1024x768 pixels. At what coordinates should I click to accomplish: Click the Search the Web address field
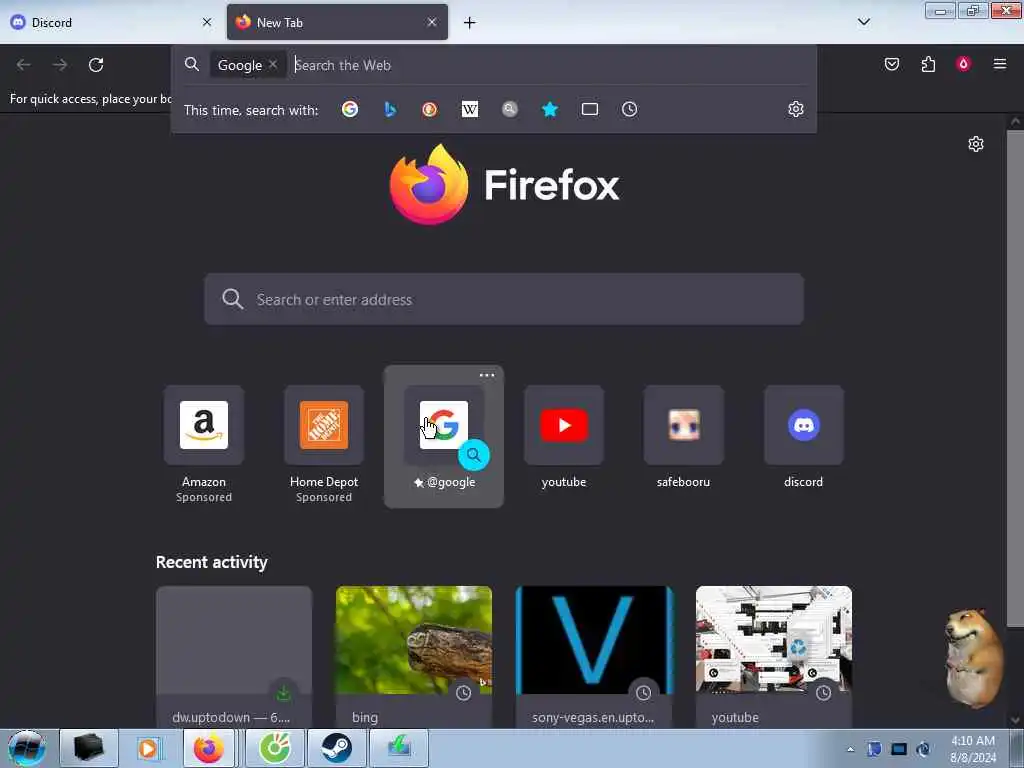549,65
